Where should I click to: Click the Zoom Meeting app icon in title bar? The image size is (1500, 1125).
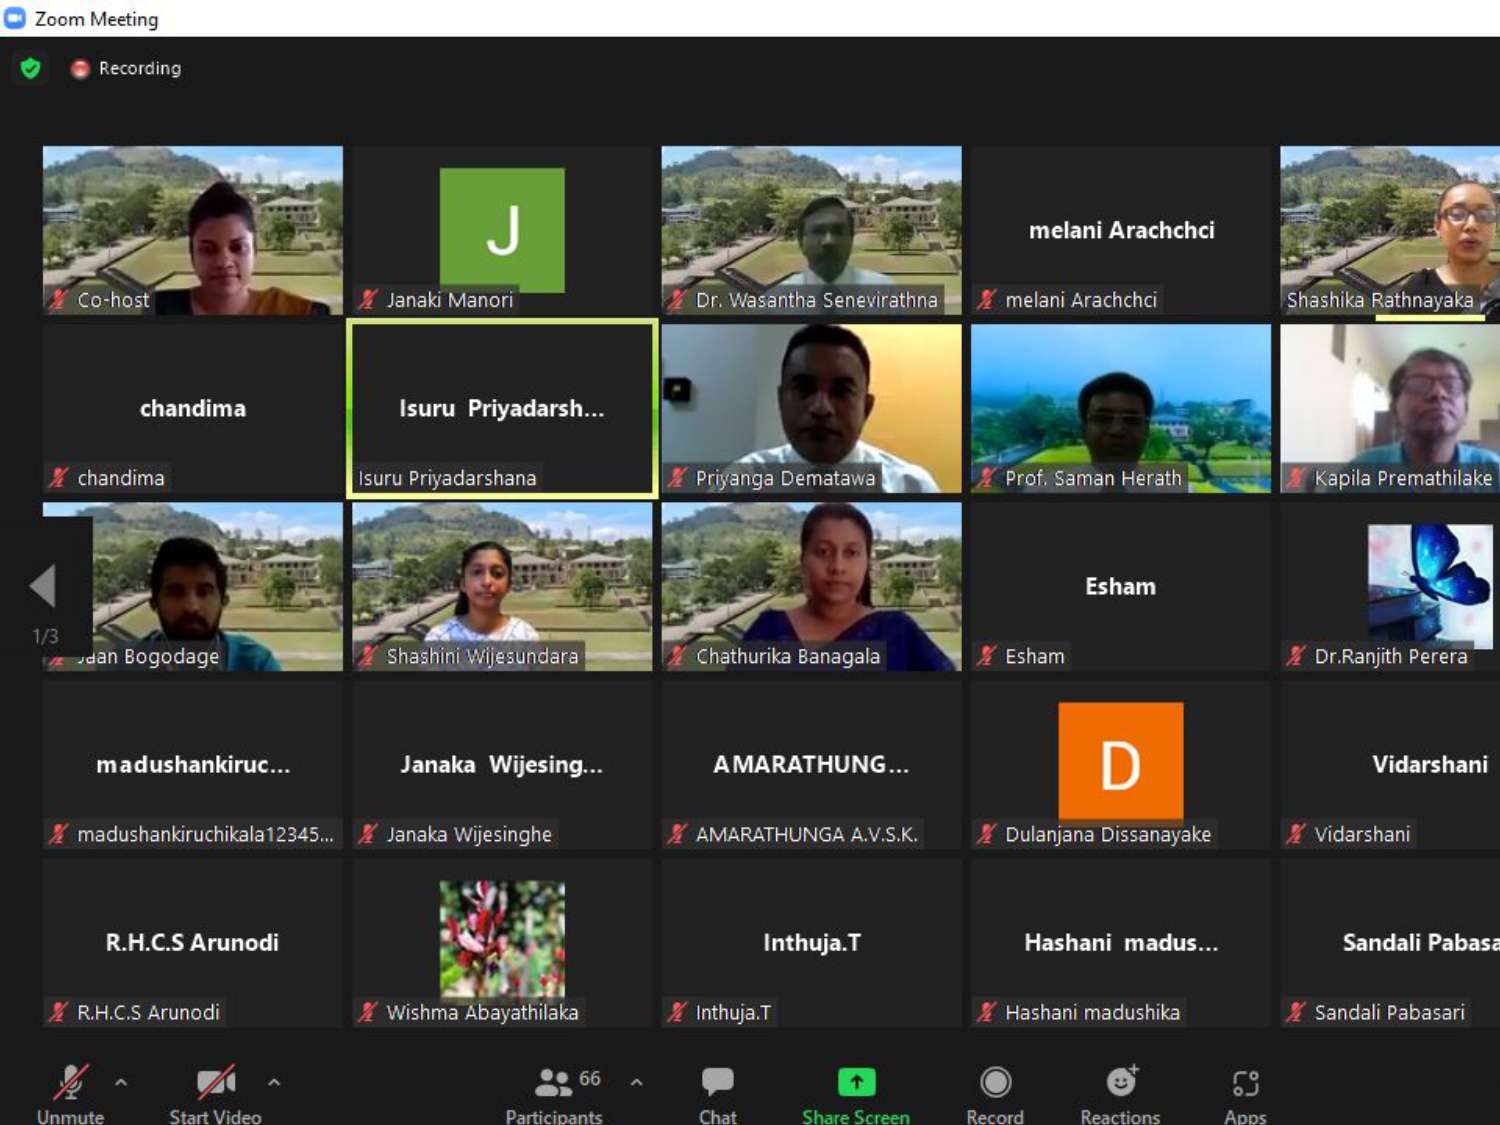coord(15,18)
